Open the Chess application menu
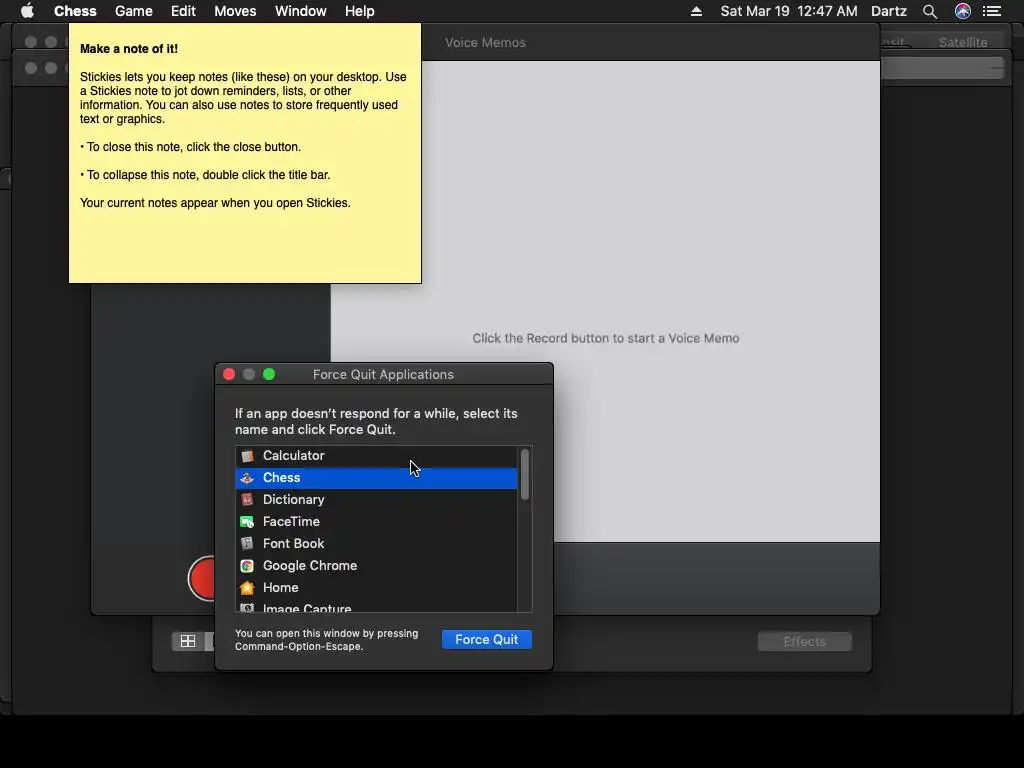 pyautogui.click(x=75, y=11)
